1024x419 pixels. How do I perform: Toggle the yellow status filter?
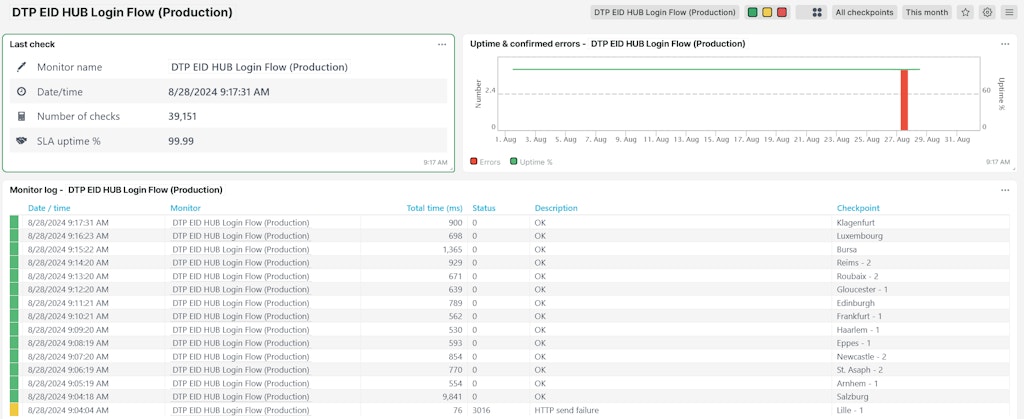pos(767,13)
